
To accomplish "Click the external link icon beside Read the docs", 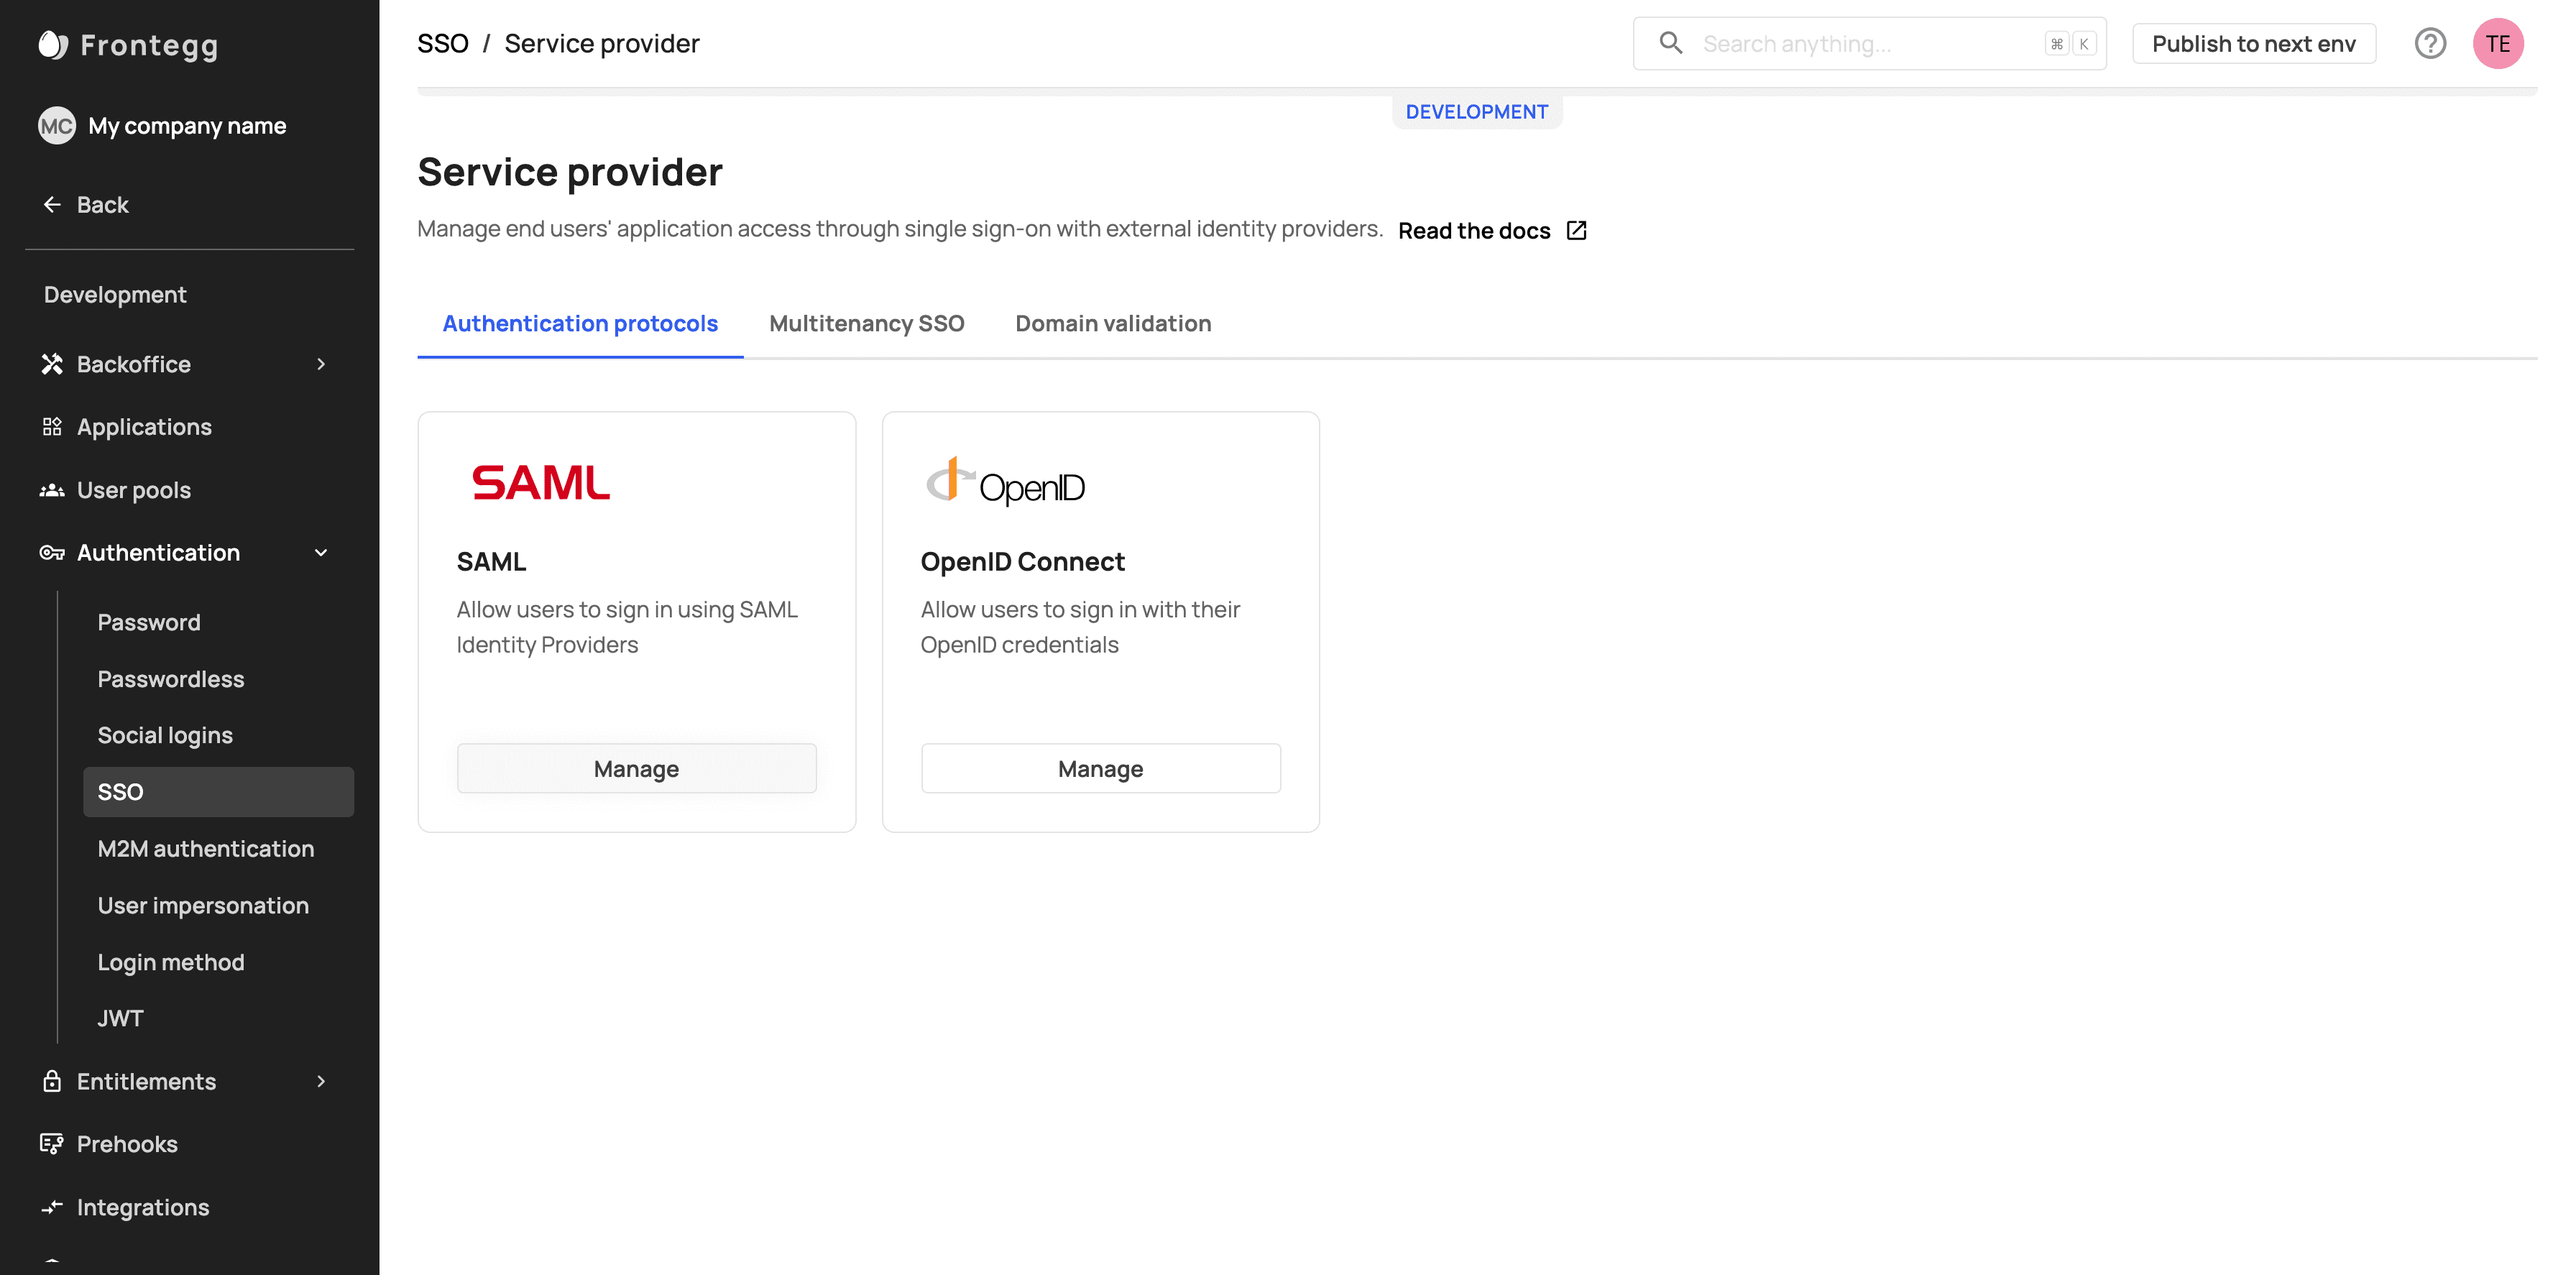I will [1577, 231].
